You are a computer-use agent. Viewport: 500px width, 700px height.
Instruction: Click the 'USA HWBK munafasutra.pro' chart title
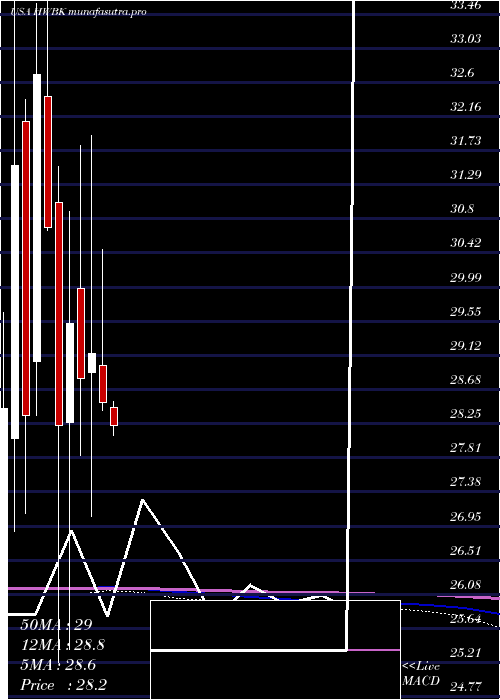pos(79,12)
